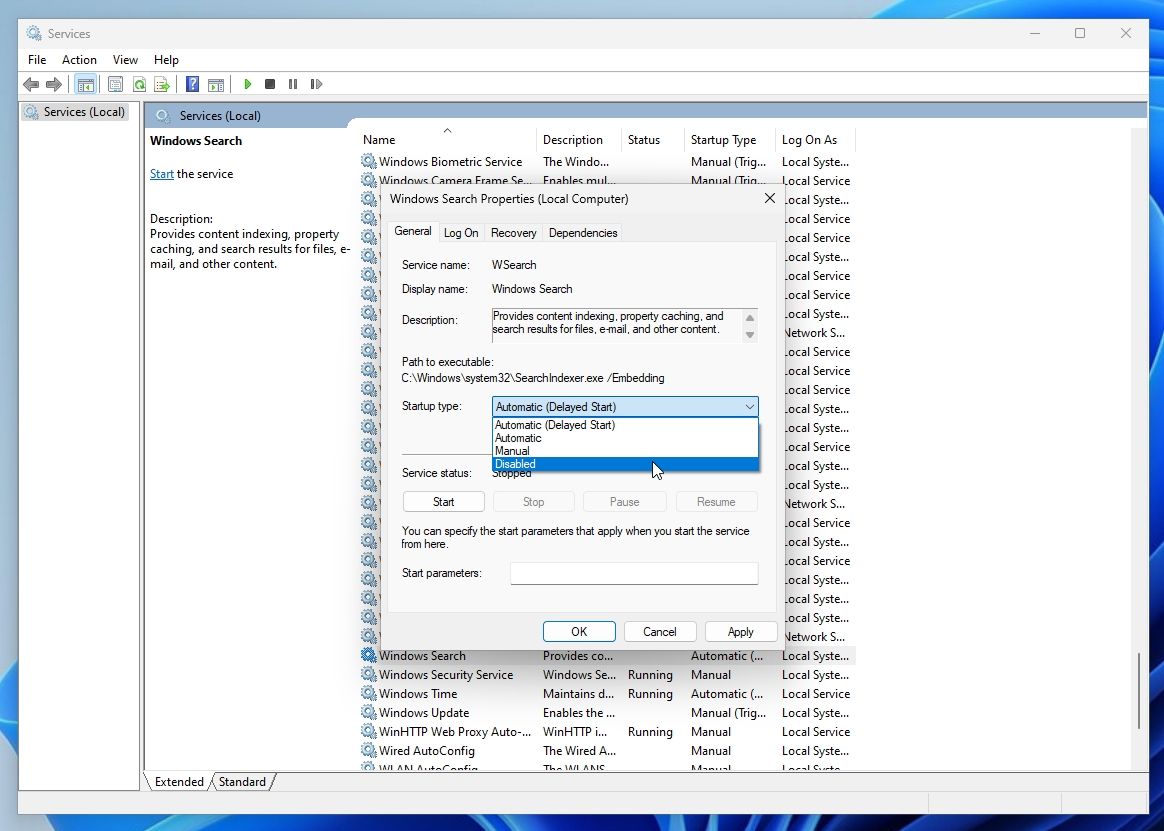
Task: Refresh the services list
Action: coord(140,84)
